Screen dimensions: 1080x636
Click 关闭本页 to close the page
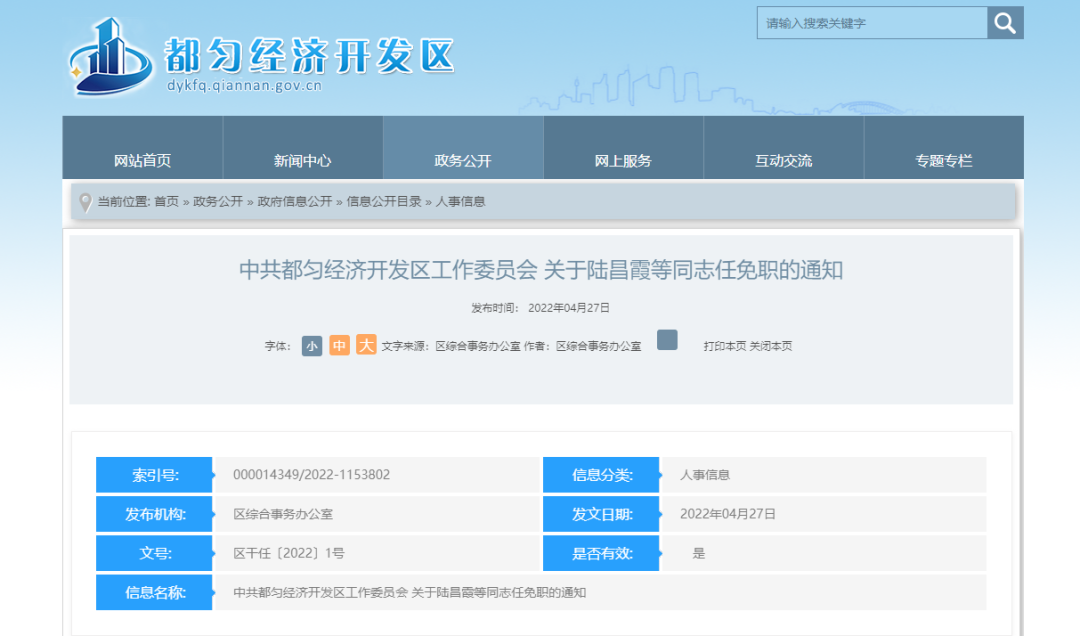[x=771, y=346]
